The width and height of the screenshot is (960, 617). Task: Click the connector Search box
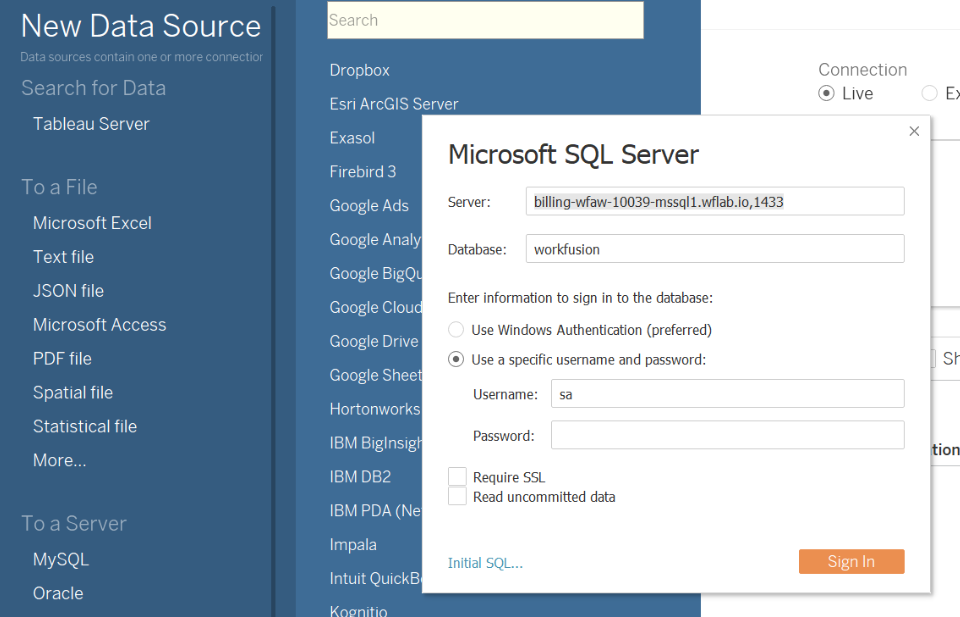[x=485, y=20]
